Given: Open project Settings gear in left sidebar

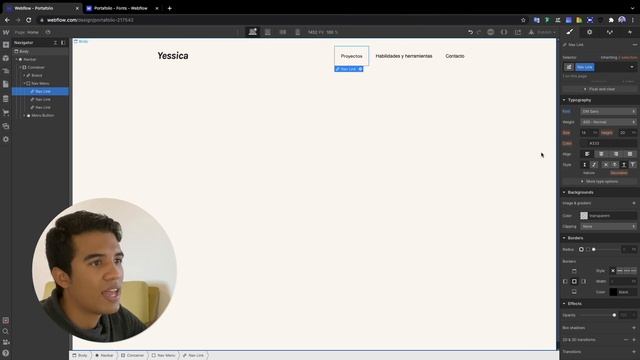Looking at the screenshot, I should [x=6, y=139].
